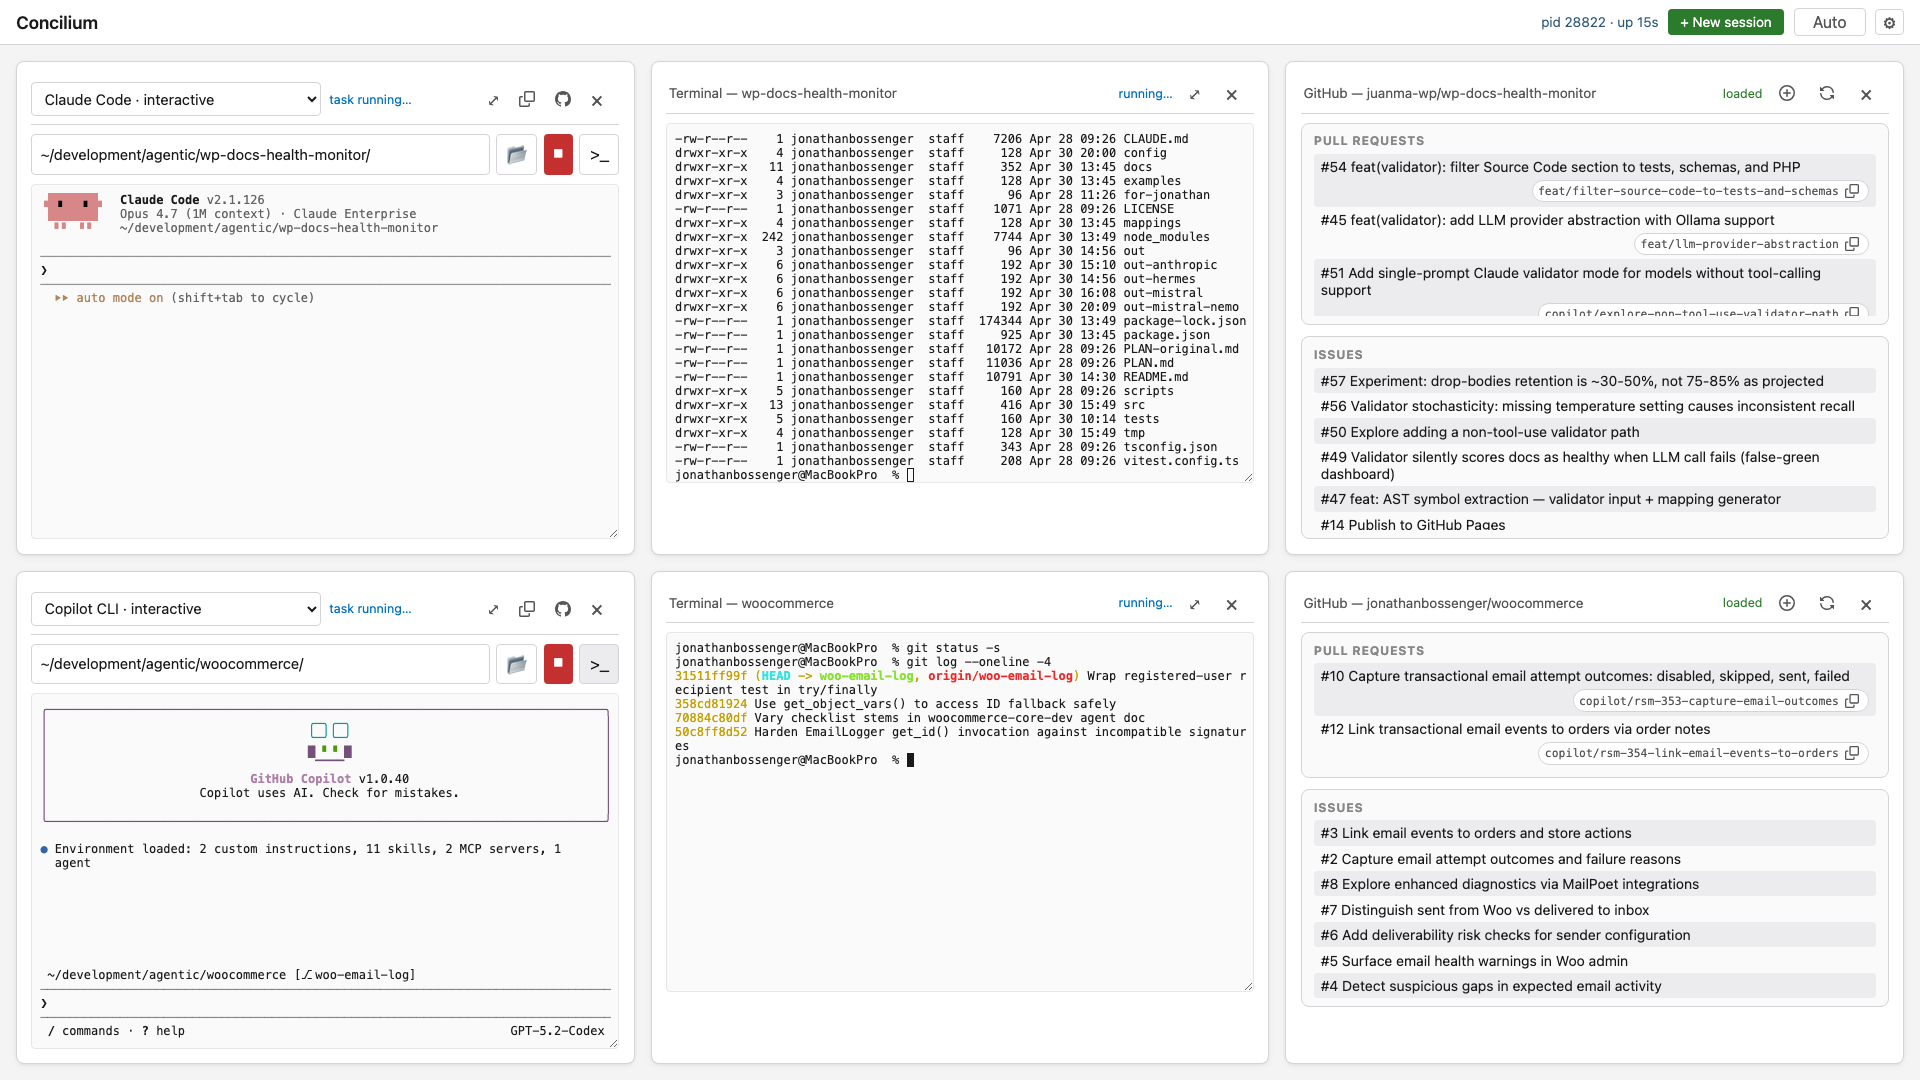
Task: Copy branch name feat/llm-provider-abstraction
Action: [1852, 244]
